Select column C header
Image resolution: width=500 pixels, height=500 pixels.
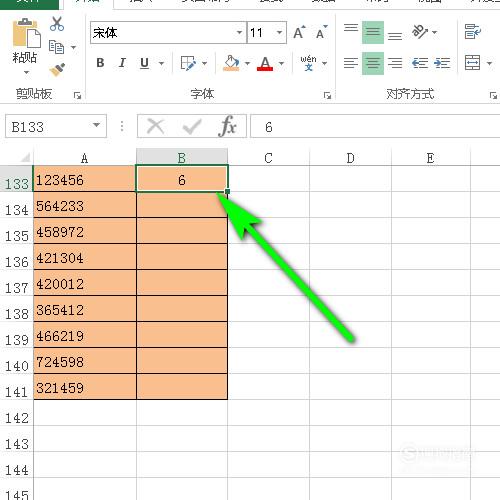click(269, 157)
